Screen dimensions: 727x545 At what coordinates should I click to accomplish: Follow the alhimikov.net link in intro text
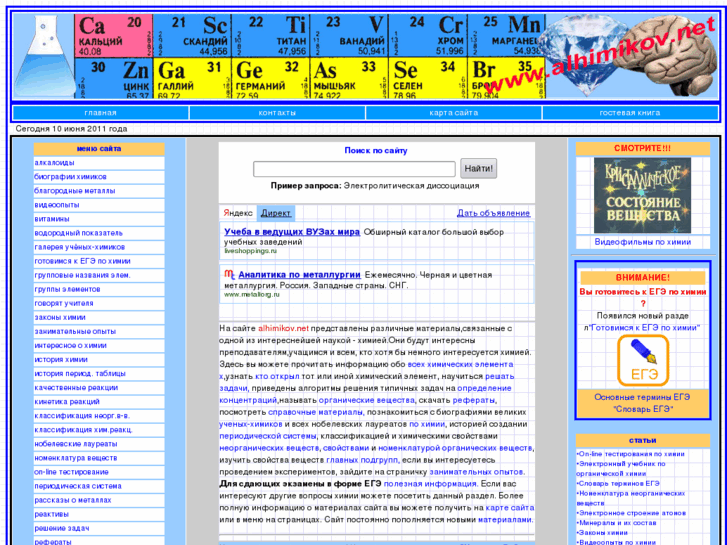pos(283,328)
